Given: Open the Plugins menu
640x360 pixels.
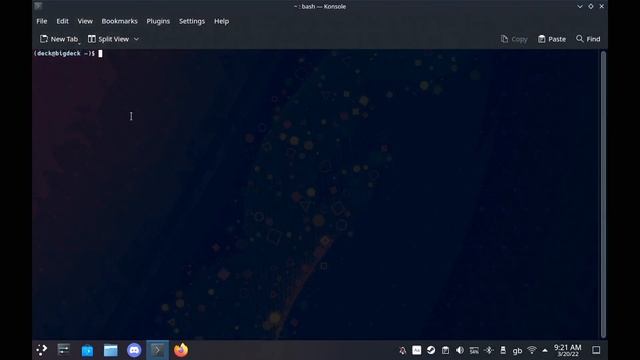Looking at the screenshot, I should (x=158, y=21).
